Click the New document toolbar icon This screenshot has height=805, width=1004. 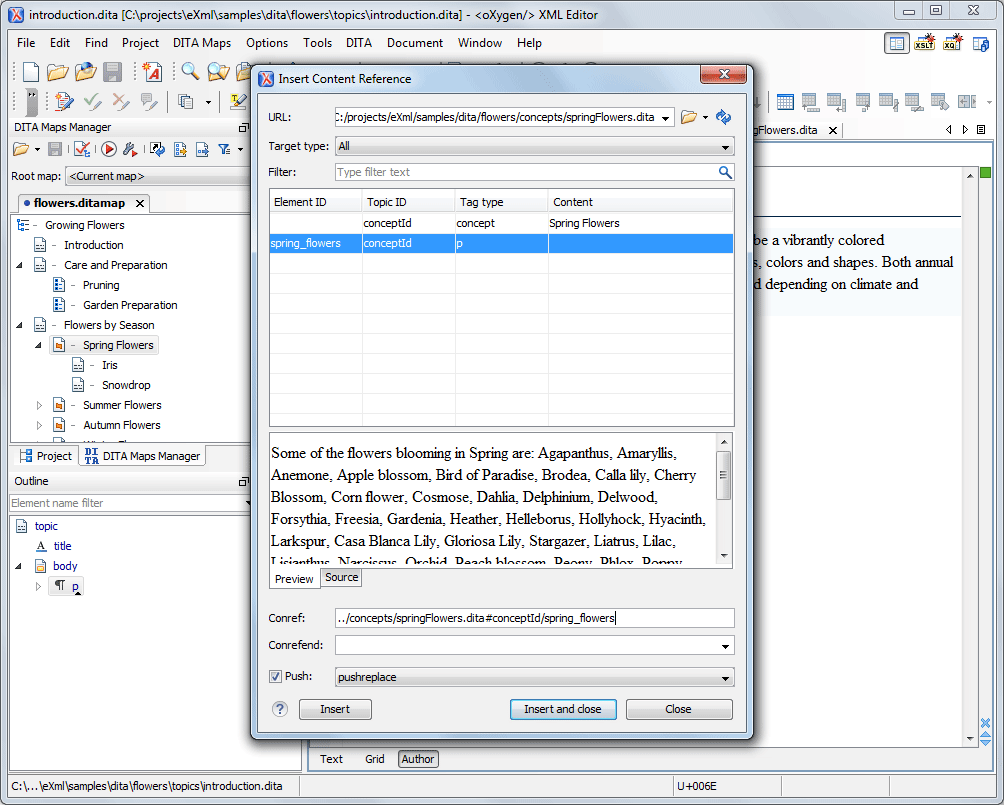click(x=30, y=71)
